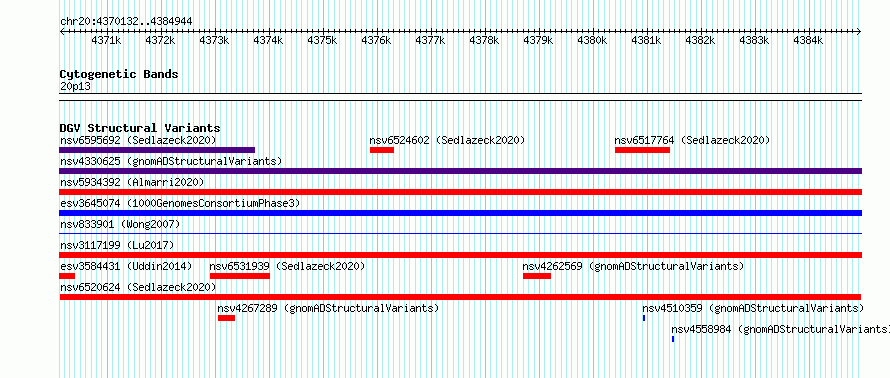The height and width of the screenshot is (378, 890).
Task: Click the 4372k ruler tick label
Action: click(x=160, y=40)
